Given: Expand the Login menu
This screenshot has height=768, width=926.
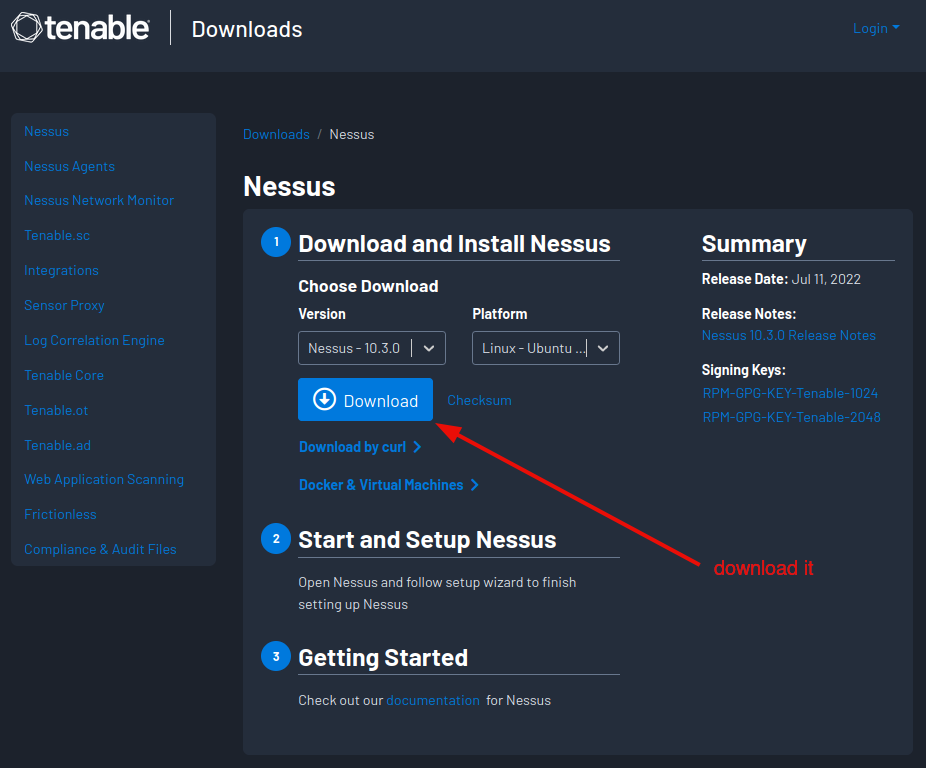Looking at the screenshot, I should 875,28.
